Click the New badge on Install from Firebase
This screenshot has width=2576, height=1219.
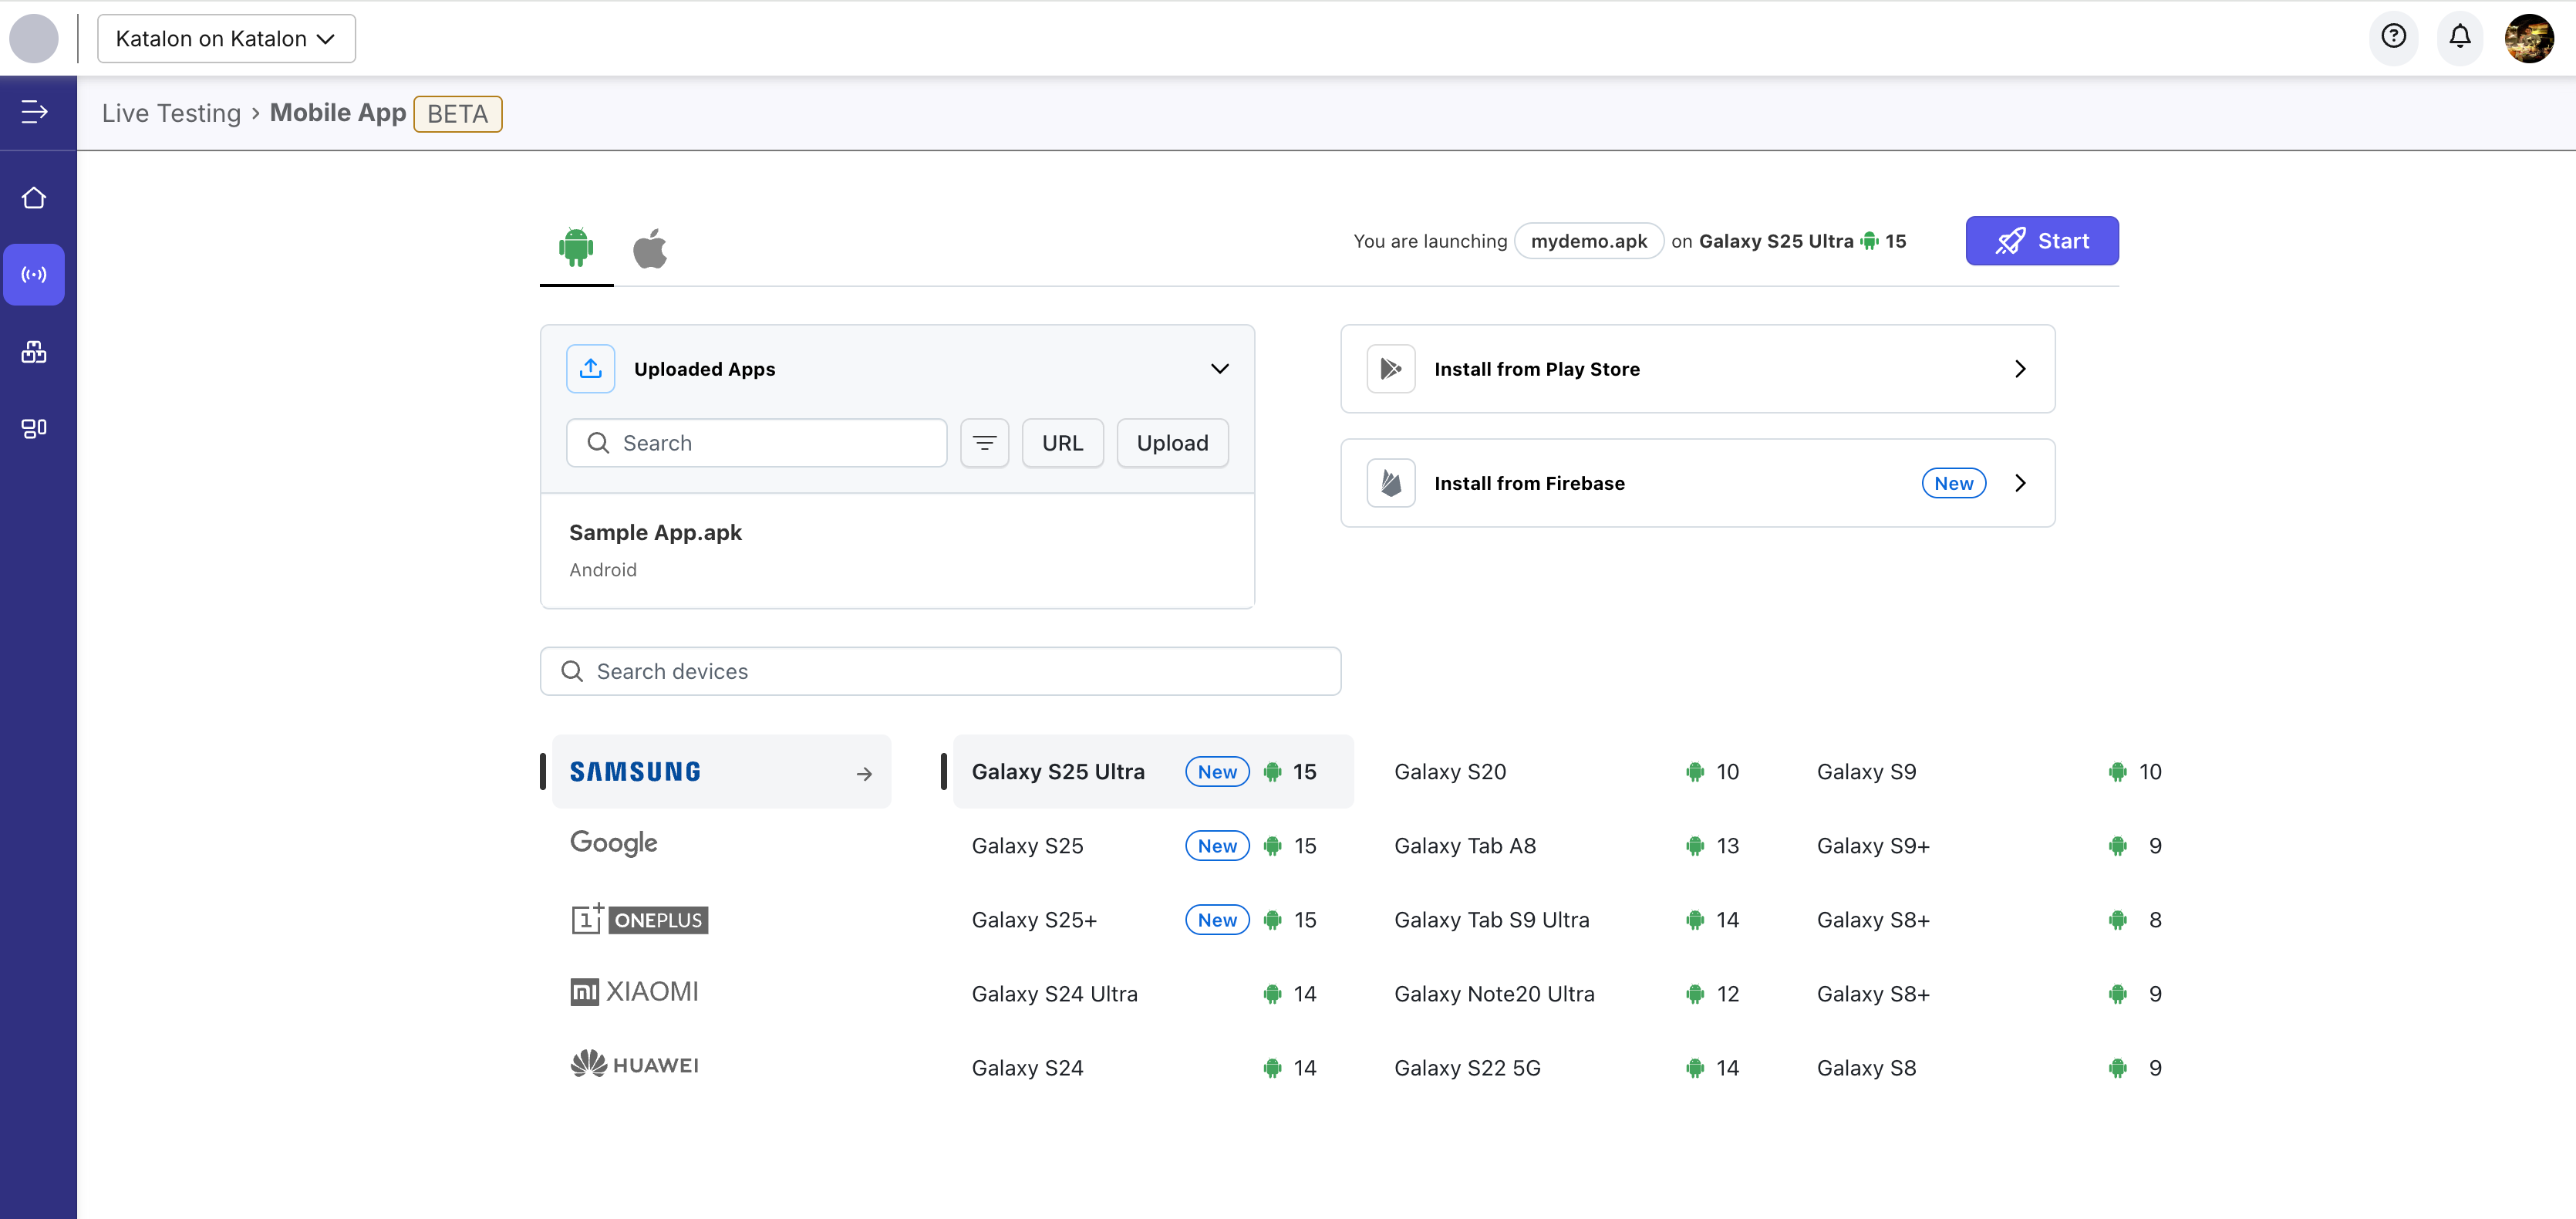(x=1953, y=483)
